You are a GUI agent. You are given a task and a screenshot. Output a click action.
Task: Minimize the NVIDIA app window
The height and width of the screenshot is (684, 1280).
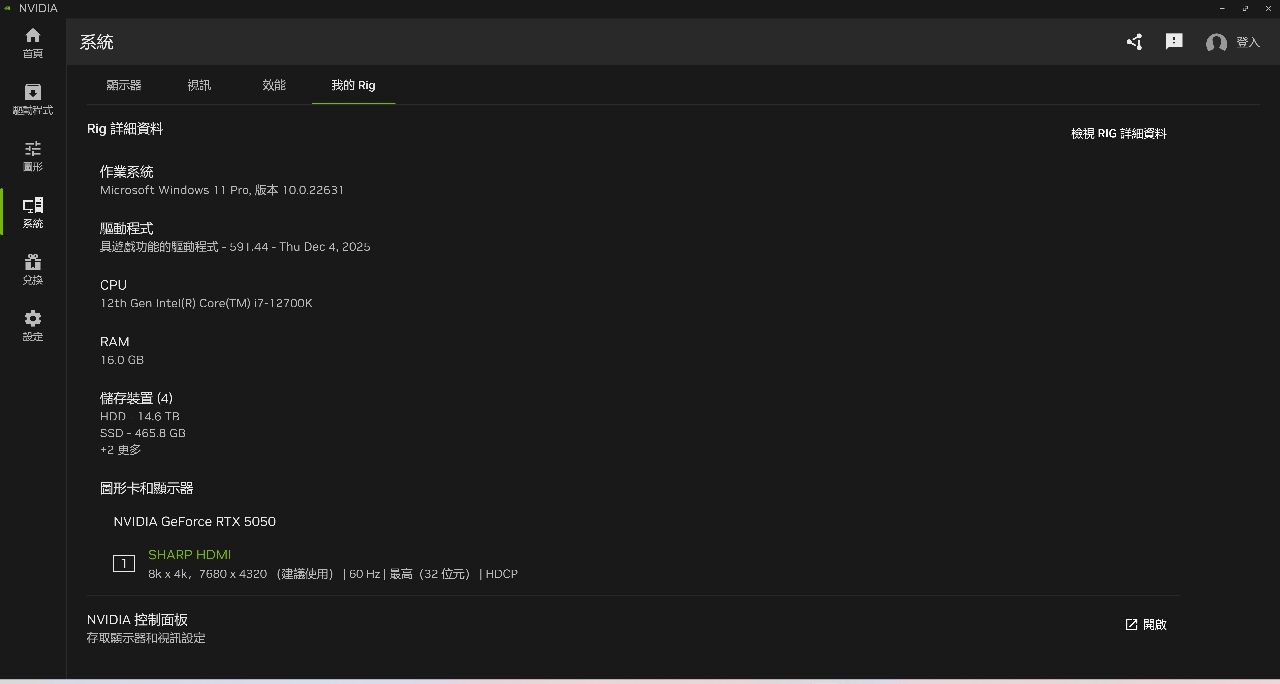(1223, 8)
